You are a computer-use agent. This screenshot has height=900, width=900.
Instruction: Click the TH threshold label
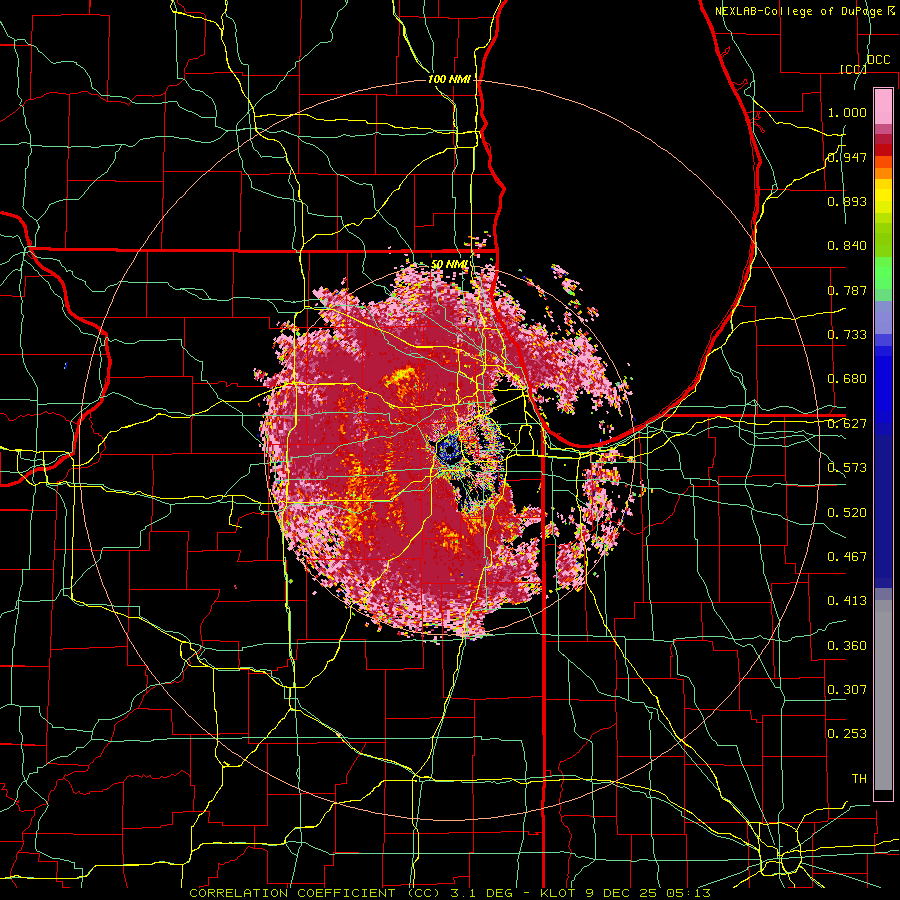pyautogui.click(x=859, y=778)
